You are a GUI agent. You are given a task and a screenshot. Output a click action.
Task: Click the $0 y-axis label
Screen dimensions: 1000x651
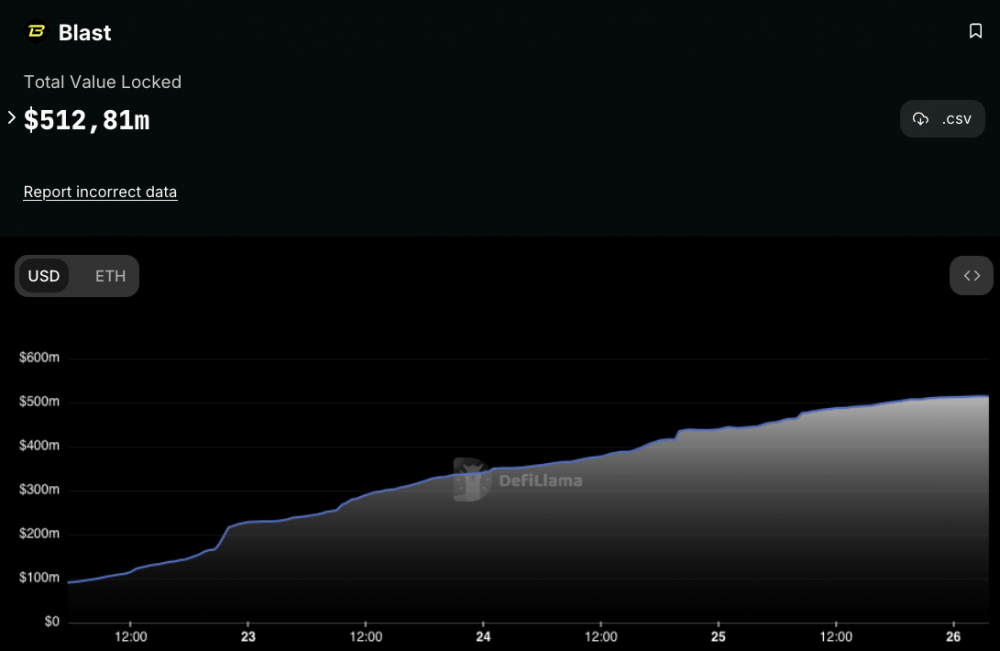52,622
